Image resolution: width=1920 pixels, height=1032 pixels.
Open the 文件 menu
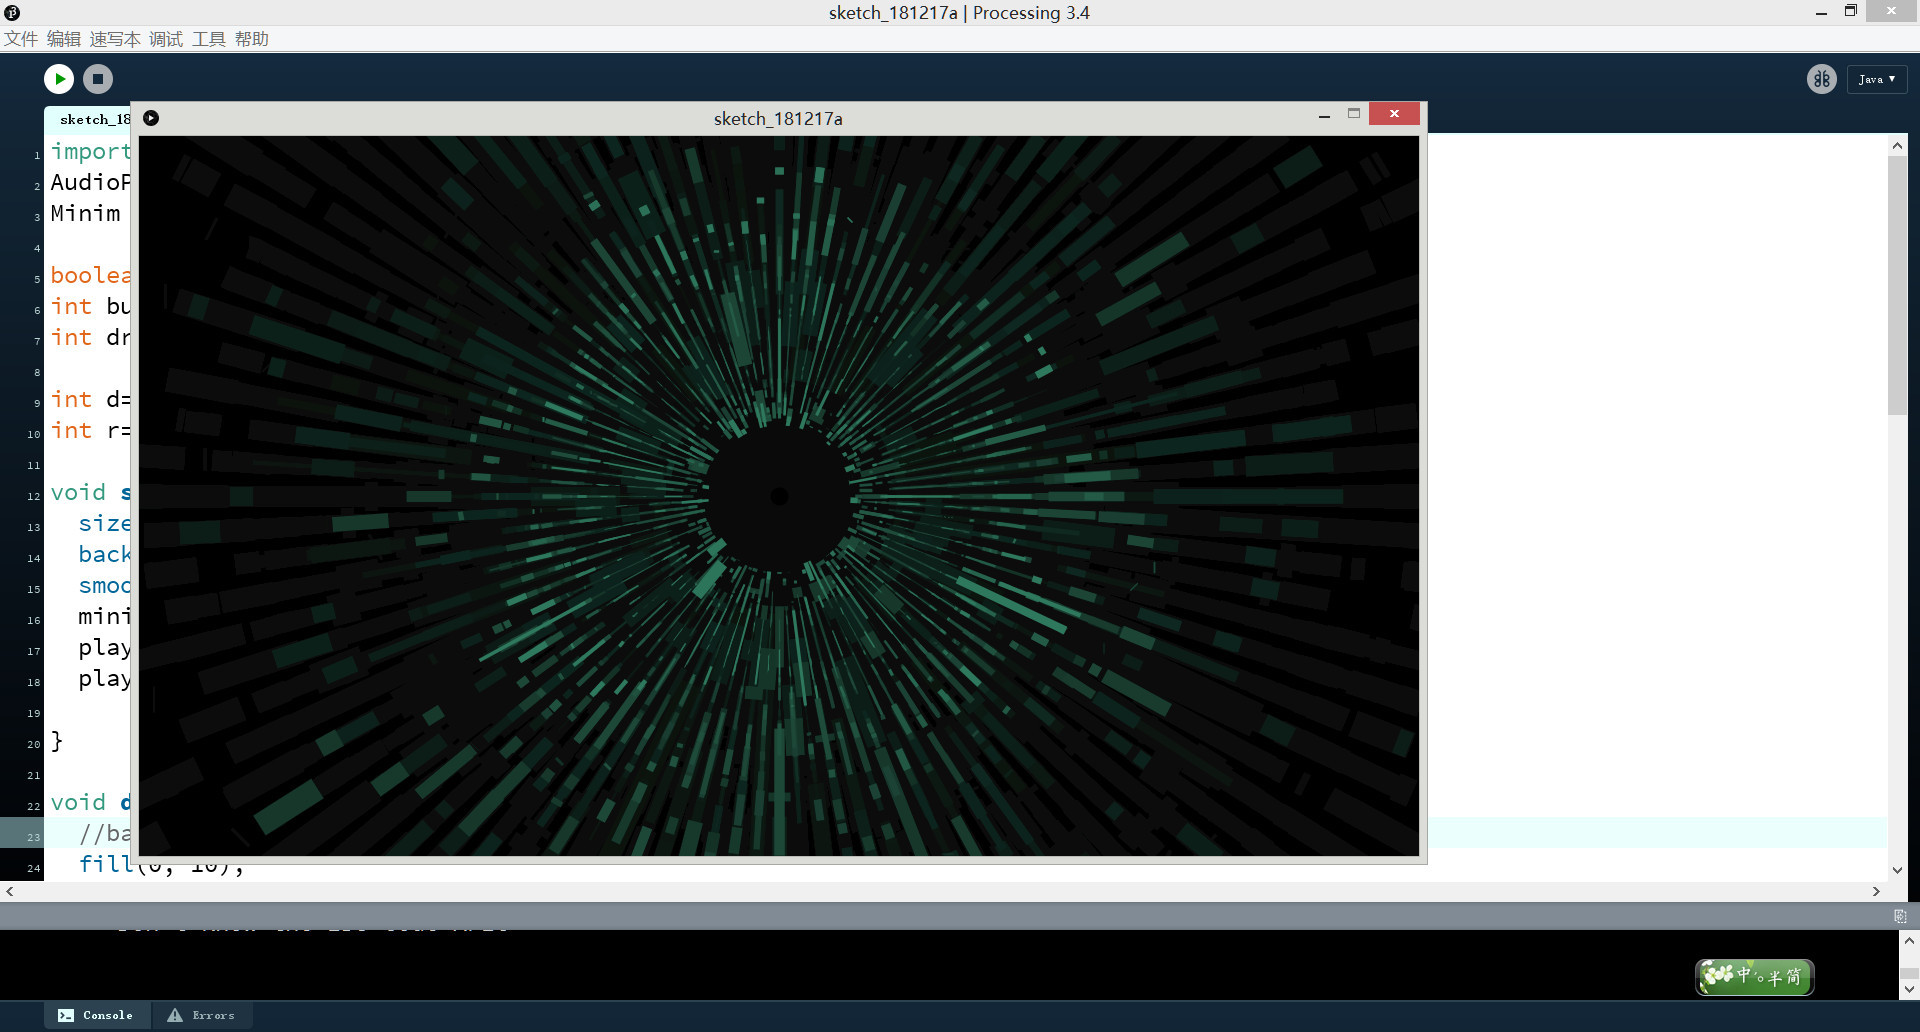coord(21,39)
